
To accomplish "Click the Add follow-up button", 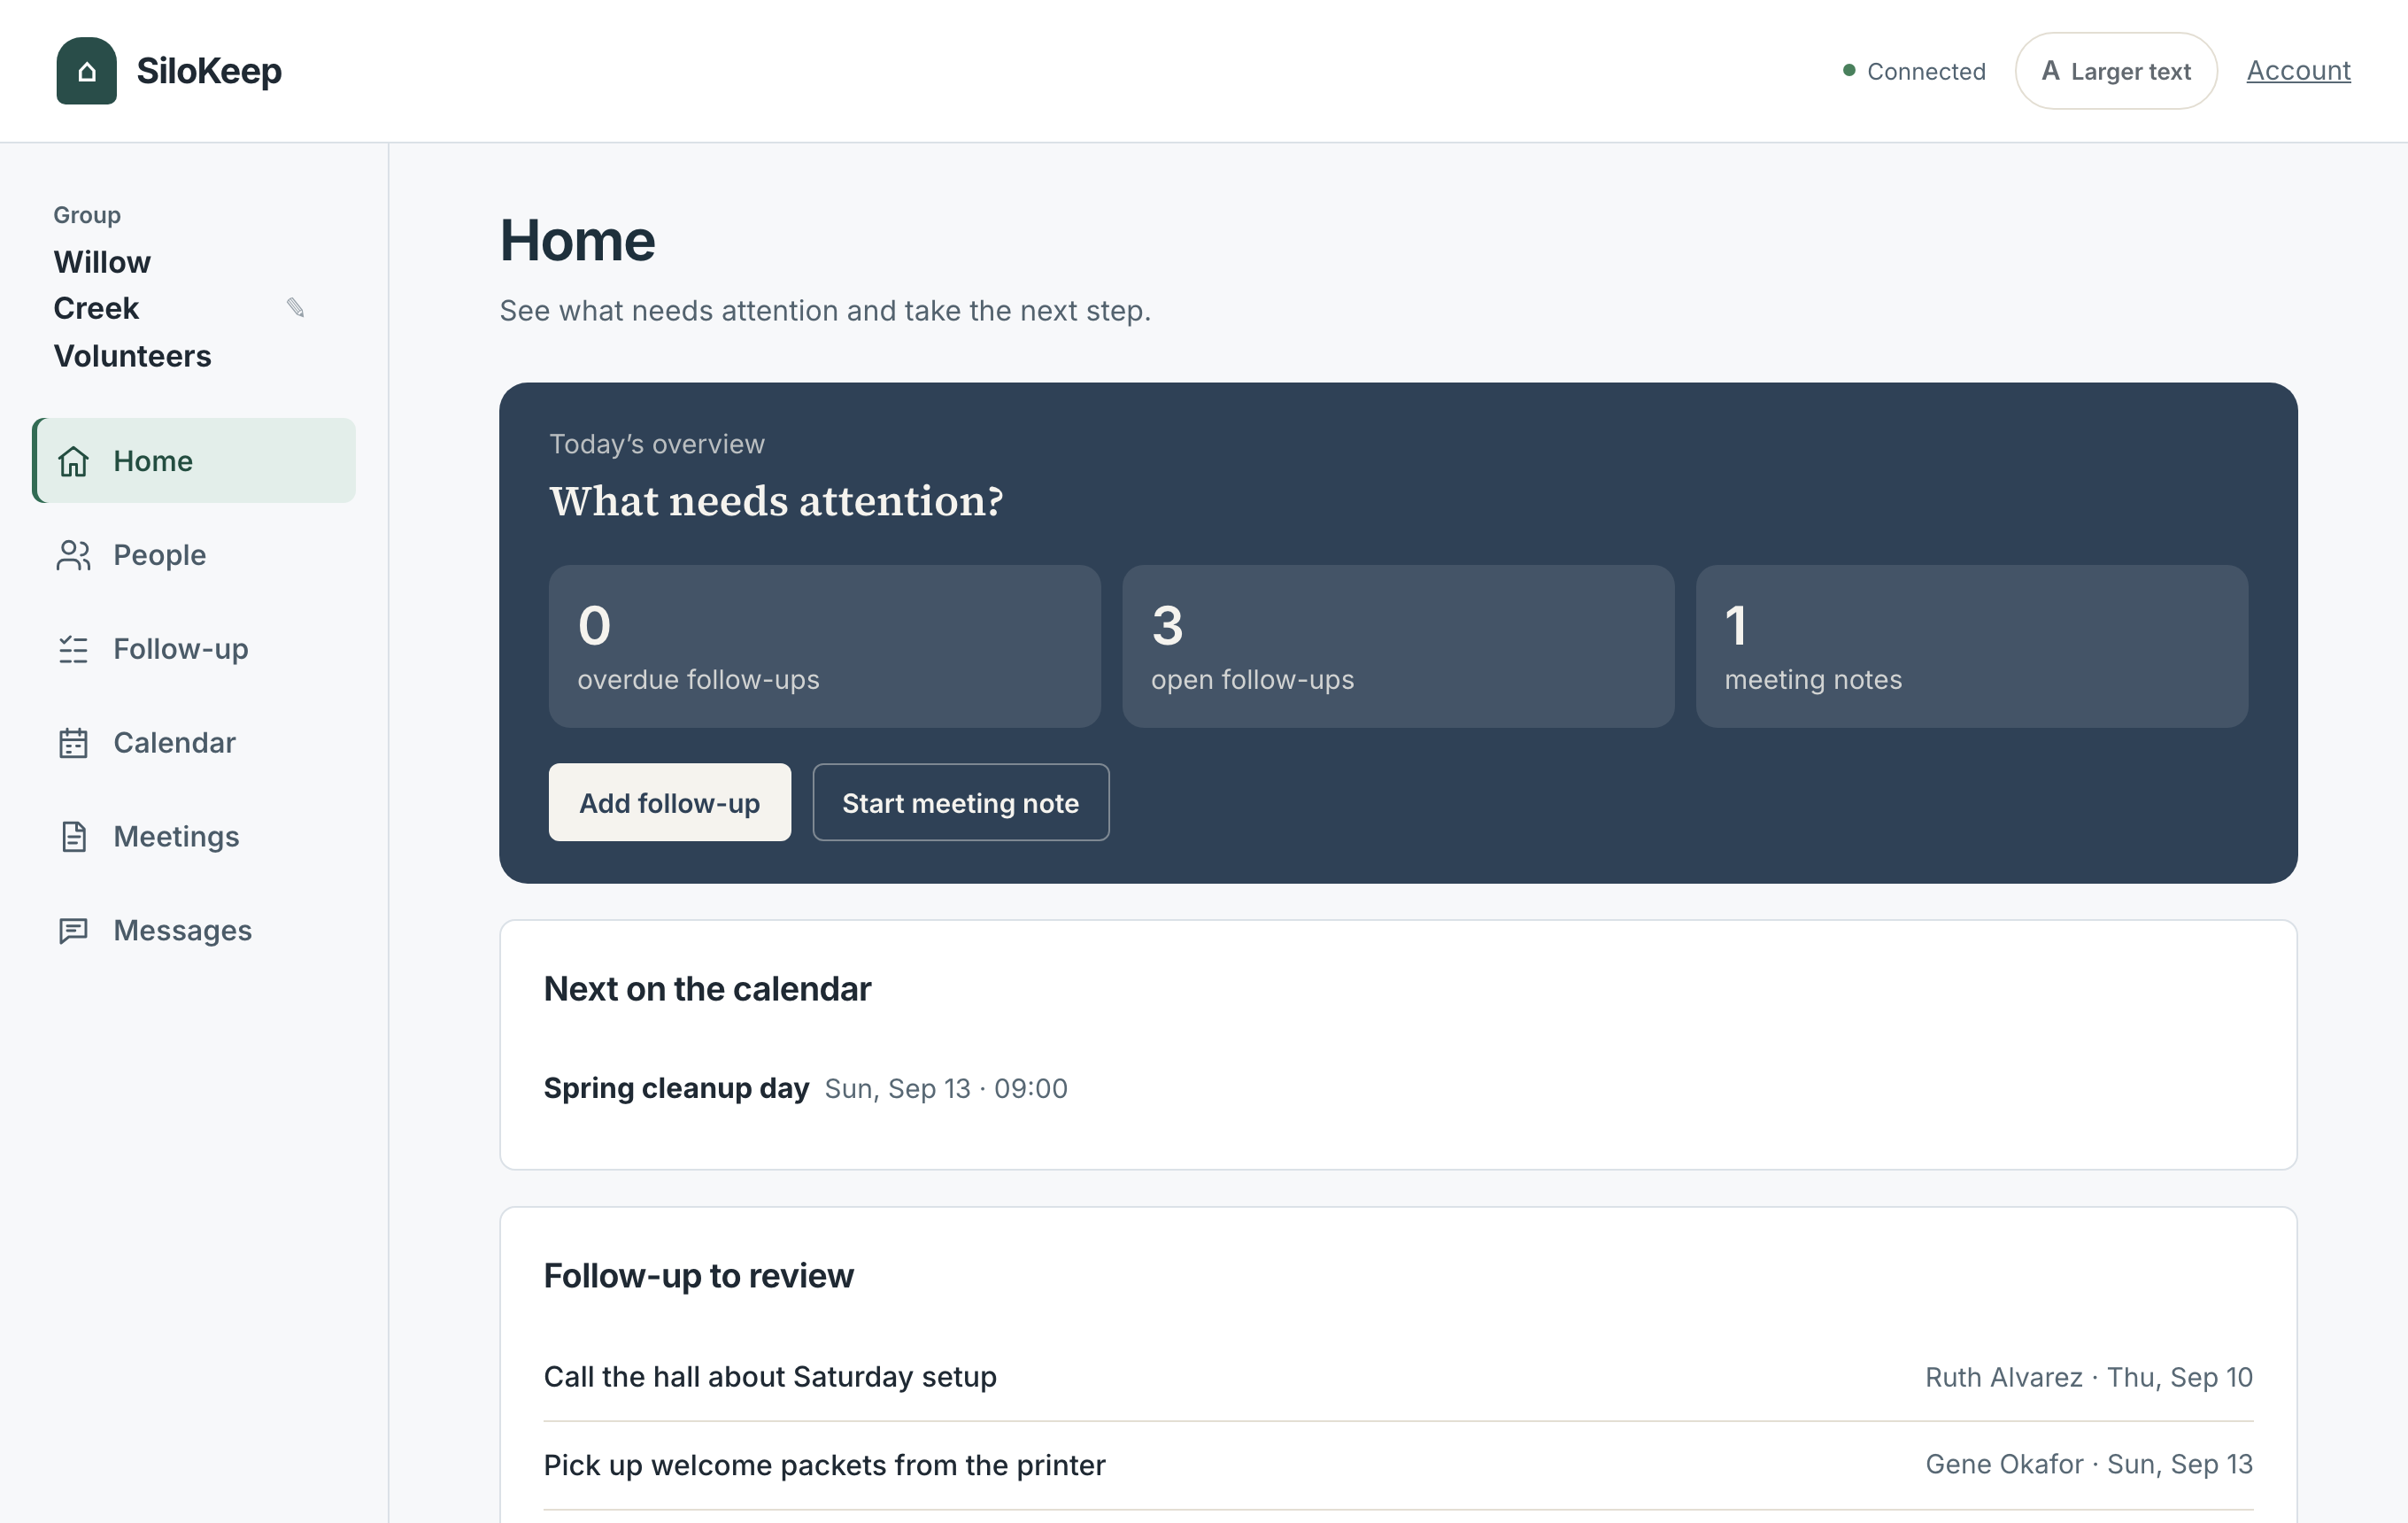I will (669, 803).
